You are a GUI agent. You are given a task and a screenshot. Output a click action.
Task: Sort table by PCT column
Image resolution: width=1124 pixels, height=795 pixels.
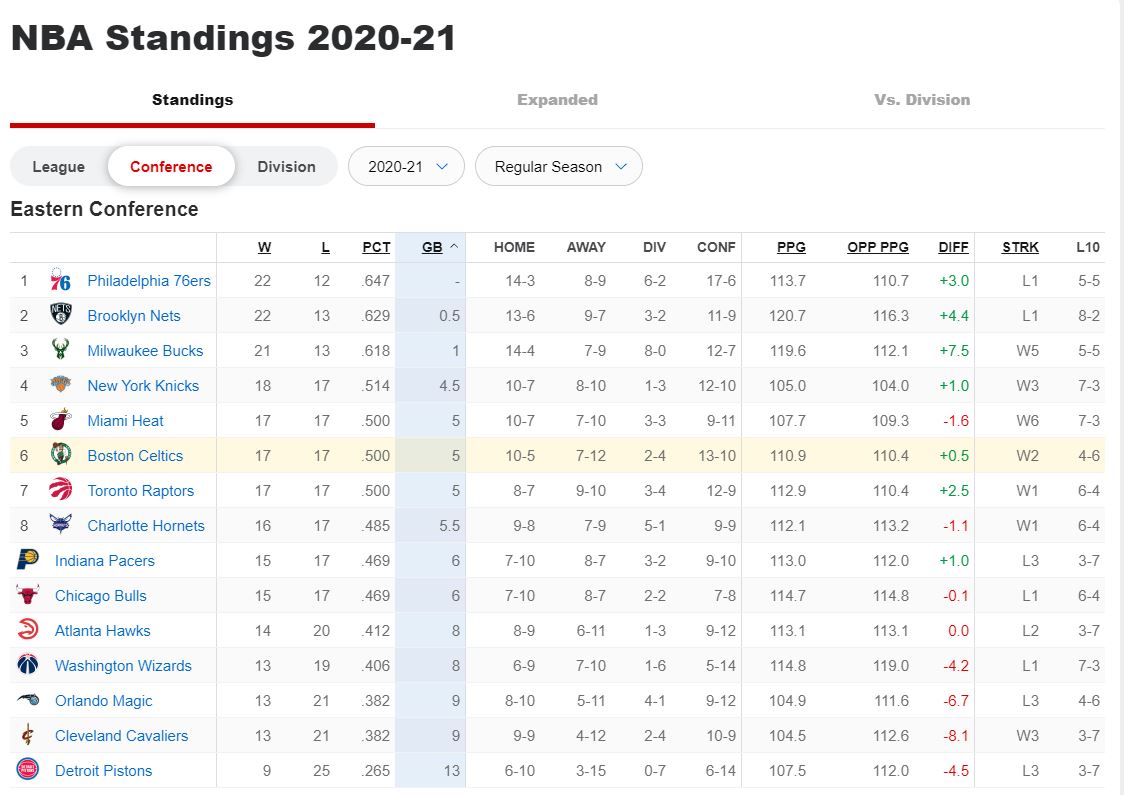376,247
